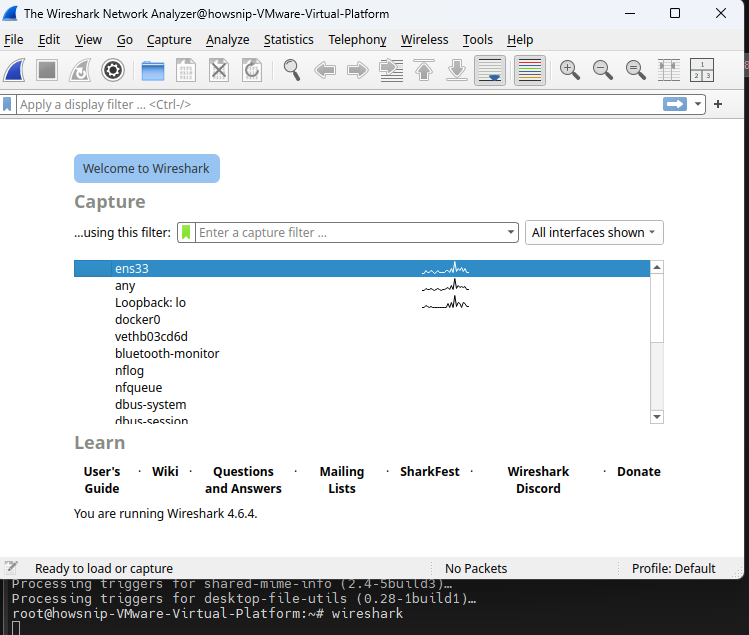This screenshot has height=635, width=749.
Task: Click the Stop capturing packets icon
Action: coord(47,70)
